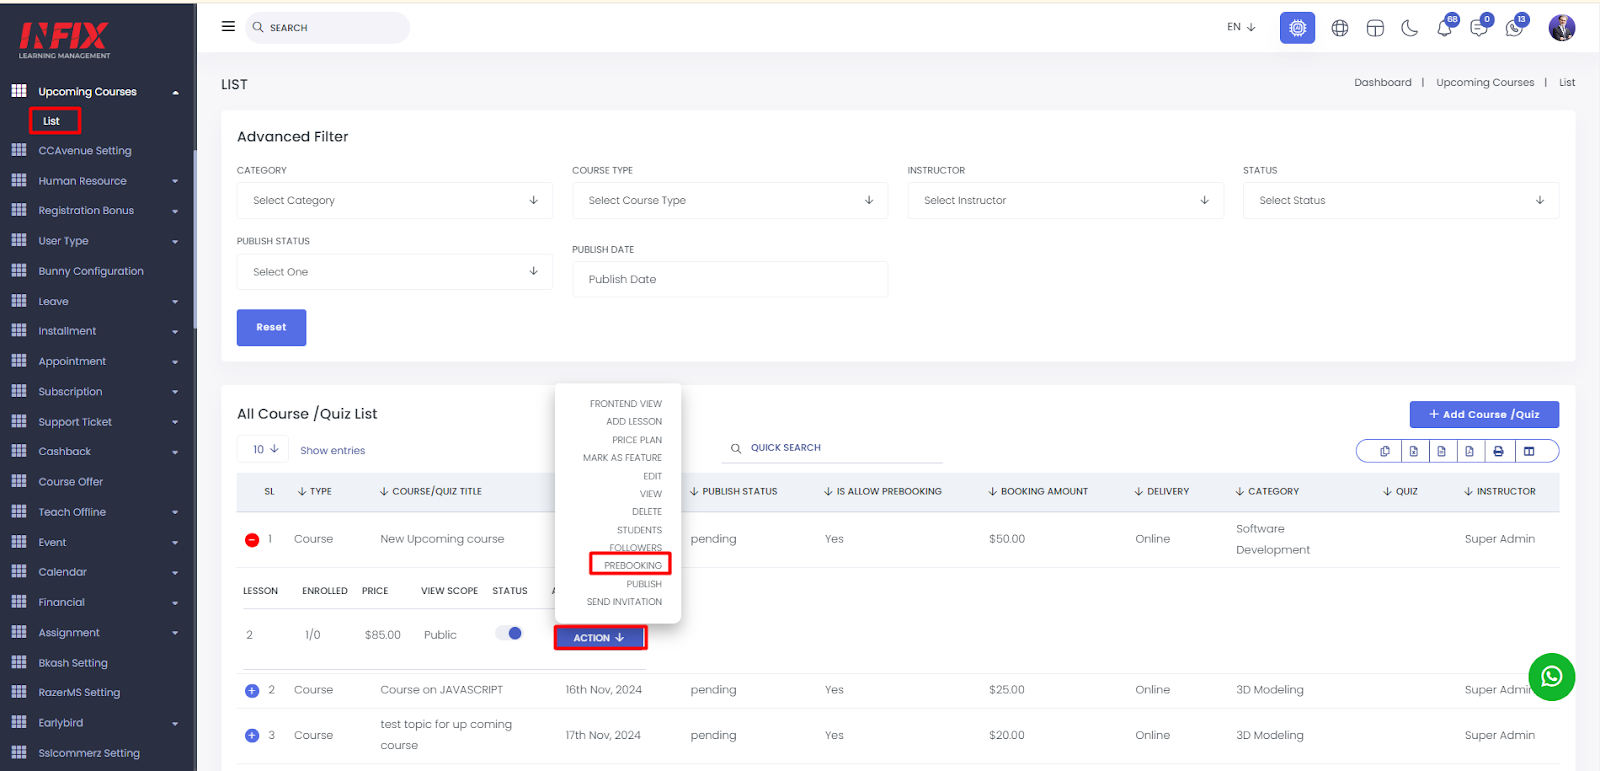Export table to Excel file icon
This screenshot has width=1600, height=771.
(x=1414, y=451)
